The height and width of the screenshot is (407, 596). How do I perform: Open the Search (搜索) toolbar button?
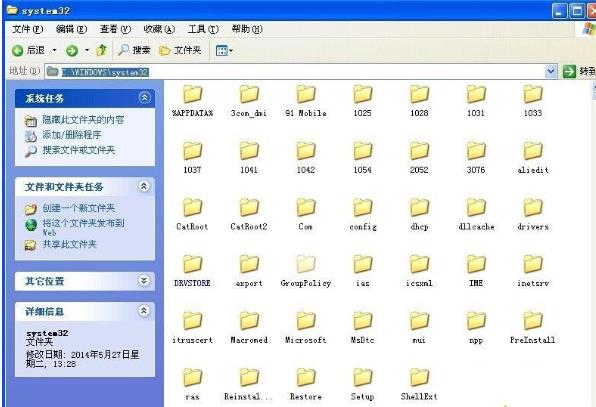[x=135, y=50]
